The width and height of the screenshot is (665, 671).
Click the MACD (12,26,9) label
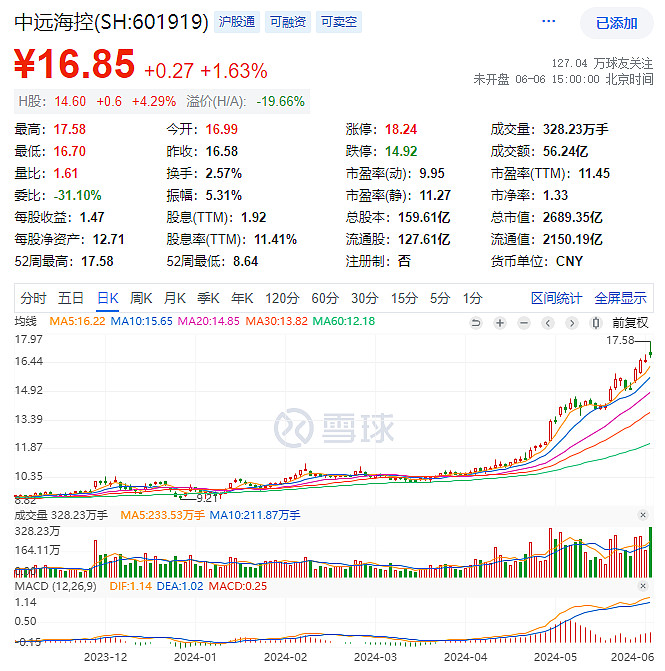56,586
